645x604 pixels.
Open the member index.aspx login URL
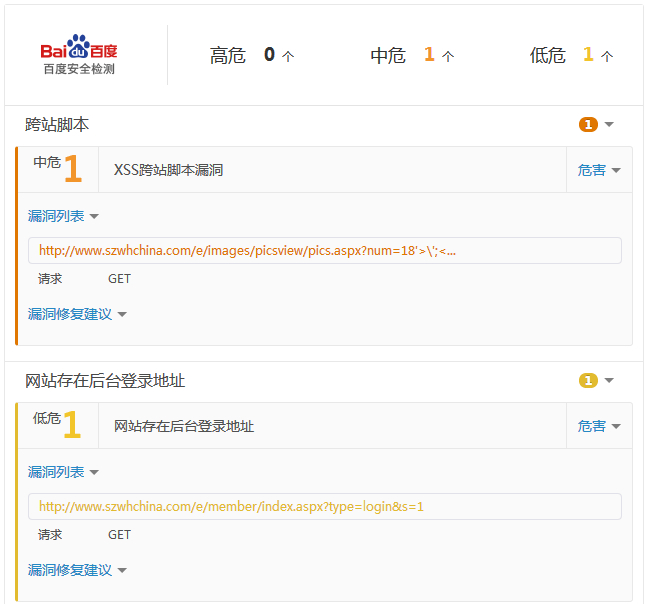coord(231,507)
